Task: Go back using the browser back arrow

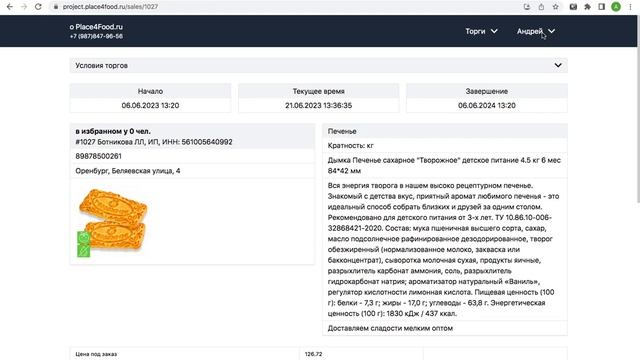Action: coord(10,7)
